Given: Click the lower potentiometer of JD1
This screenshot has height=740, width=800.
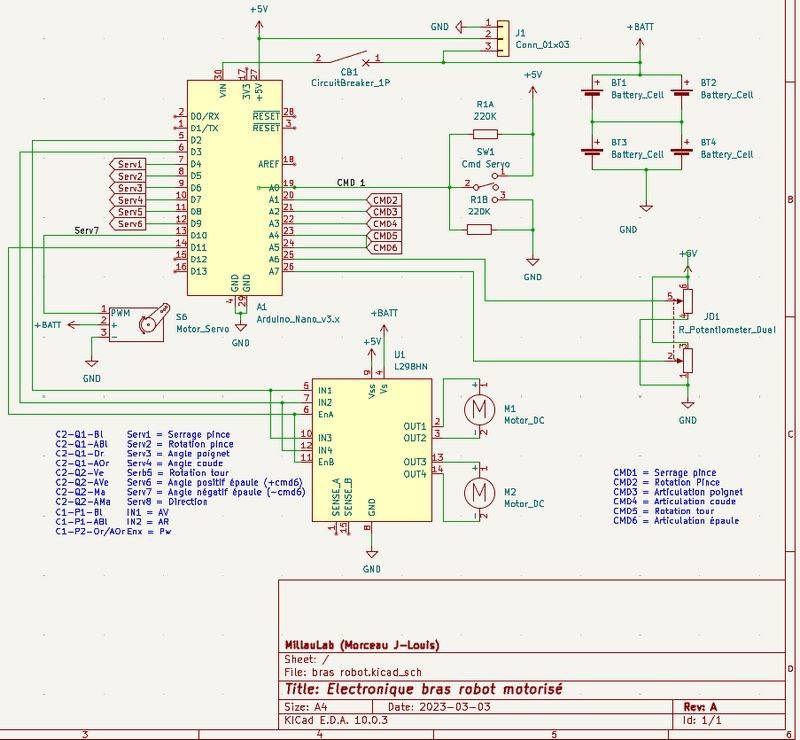Looking at the screenshot, I should click(x=688, y=361).
